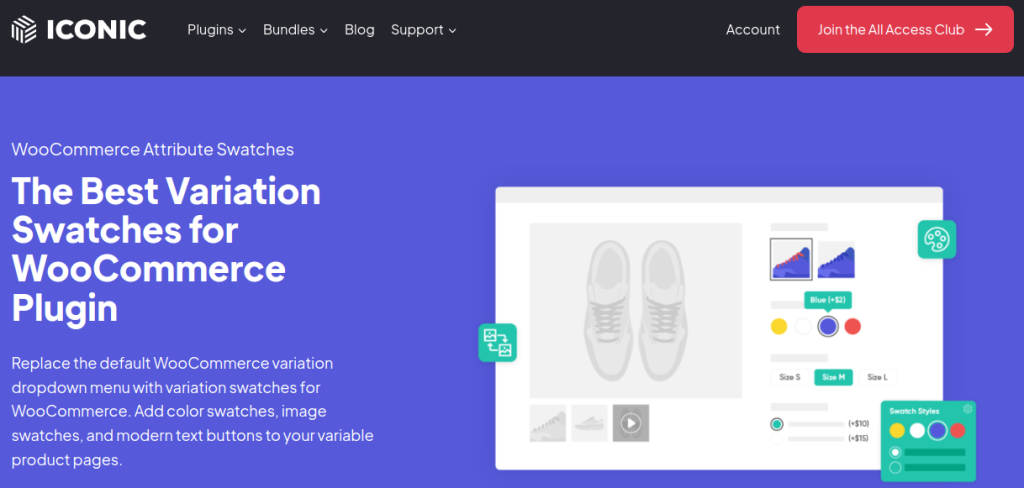Image resolution: width=1024 pixels, height=488 pixels.
Task: Pick blue in the Swatch Styles panel
Action: pos(938,431)
